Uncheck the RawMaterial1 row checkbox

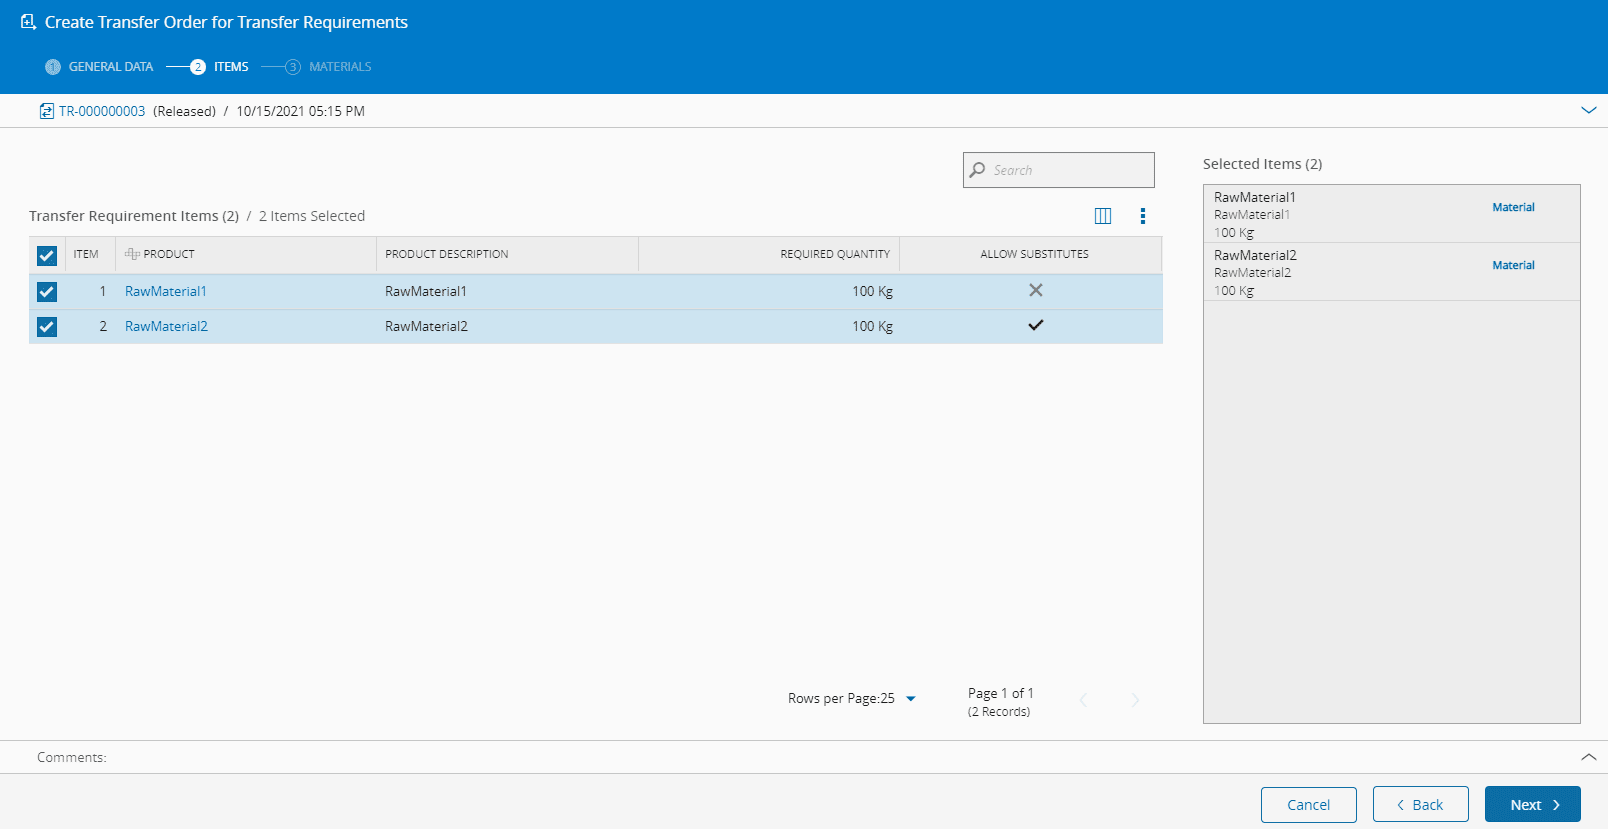click(47, 292)
